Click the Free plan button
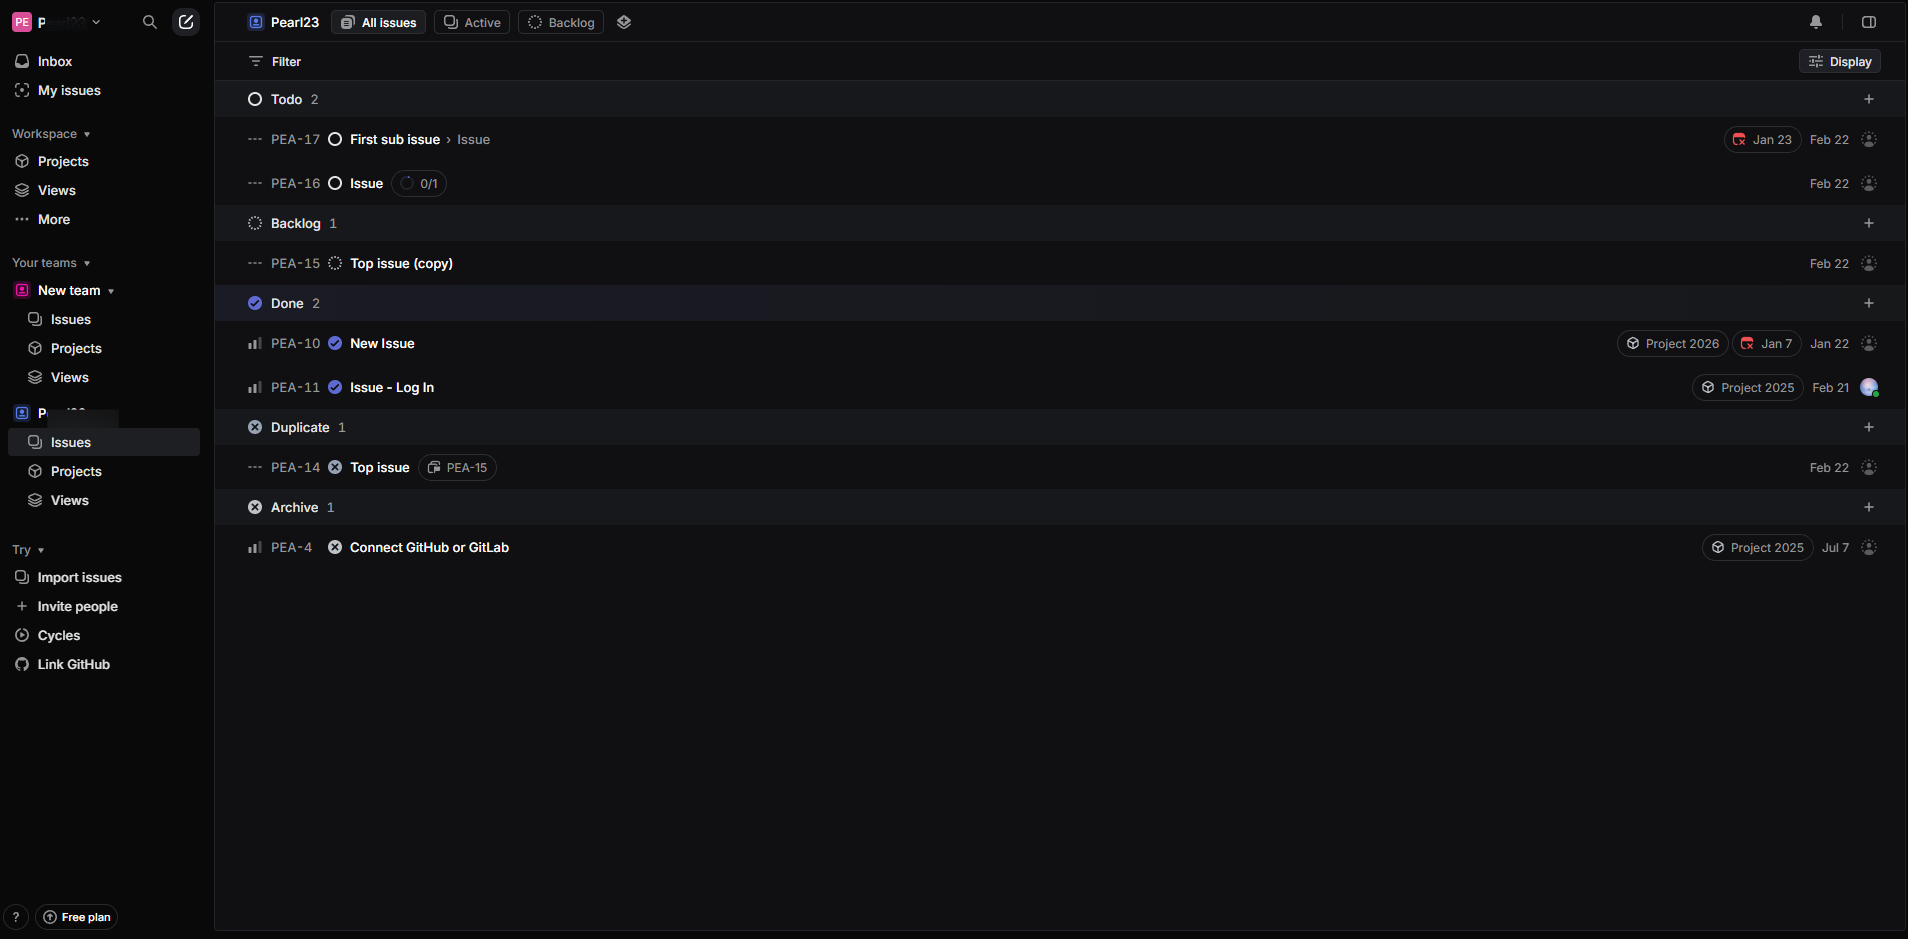Image resolution: width=1908 pixels, height=939 pixels. 77,917
